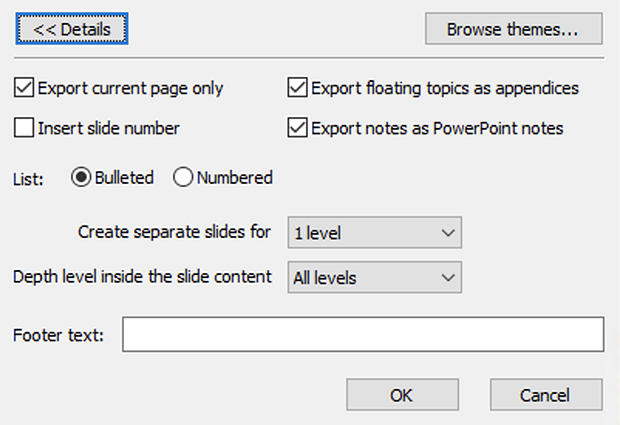Click the arrow on the 1 level combo box
The width and height of the screenshot is (620, 425).
[x=447, y=233]
